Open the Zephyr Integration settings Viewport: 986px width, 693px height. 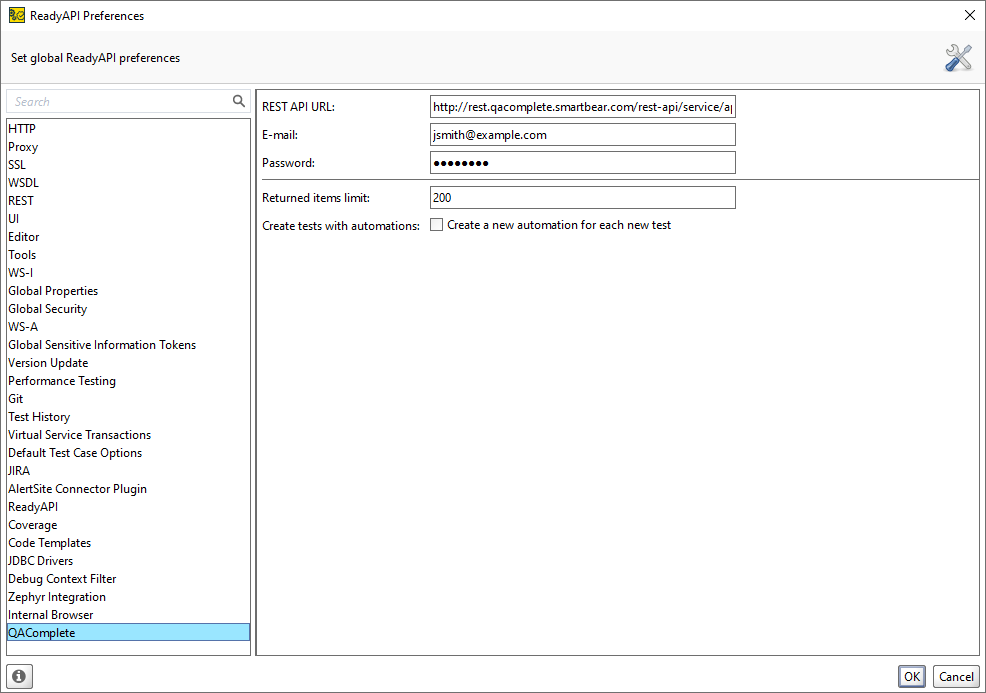pyautogui.click(x=56, y=596)
